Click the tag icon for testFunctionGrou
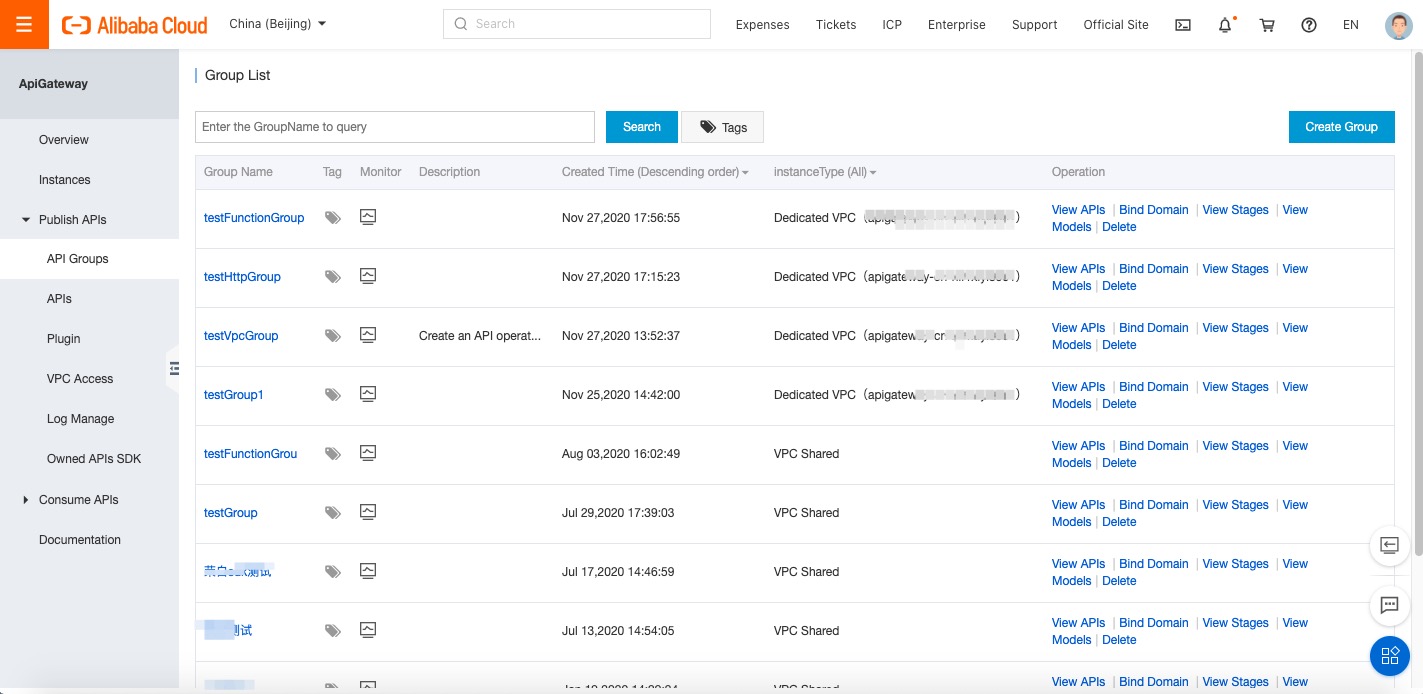Image resolution: width=1423 pixels, height=694 pixels. (333, 453)
